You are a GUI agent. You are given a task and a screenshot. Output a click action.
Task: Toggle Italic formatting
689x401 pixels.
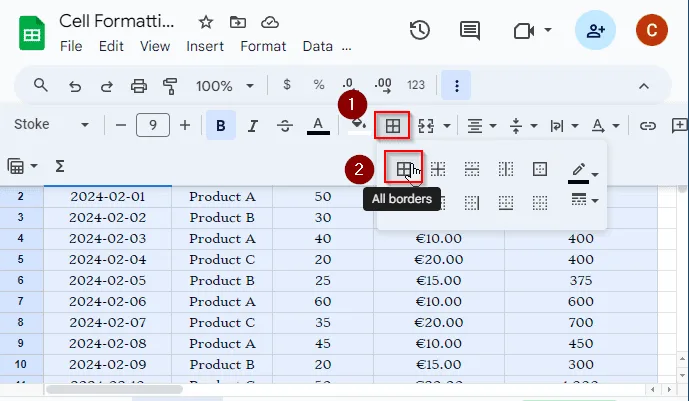tap(253, 126)
